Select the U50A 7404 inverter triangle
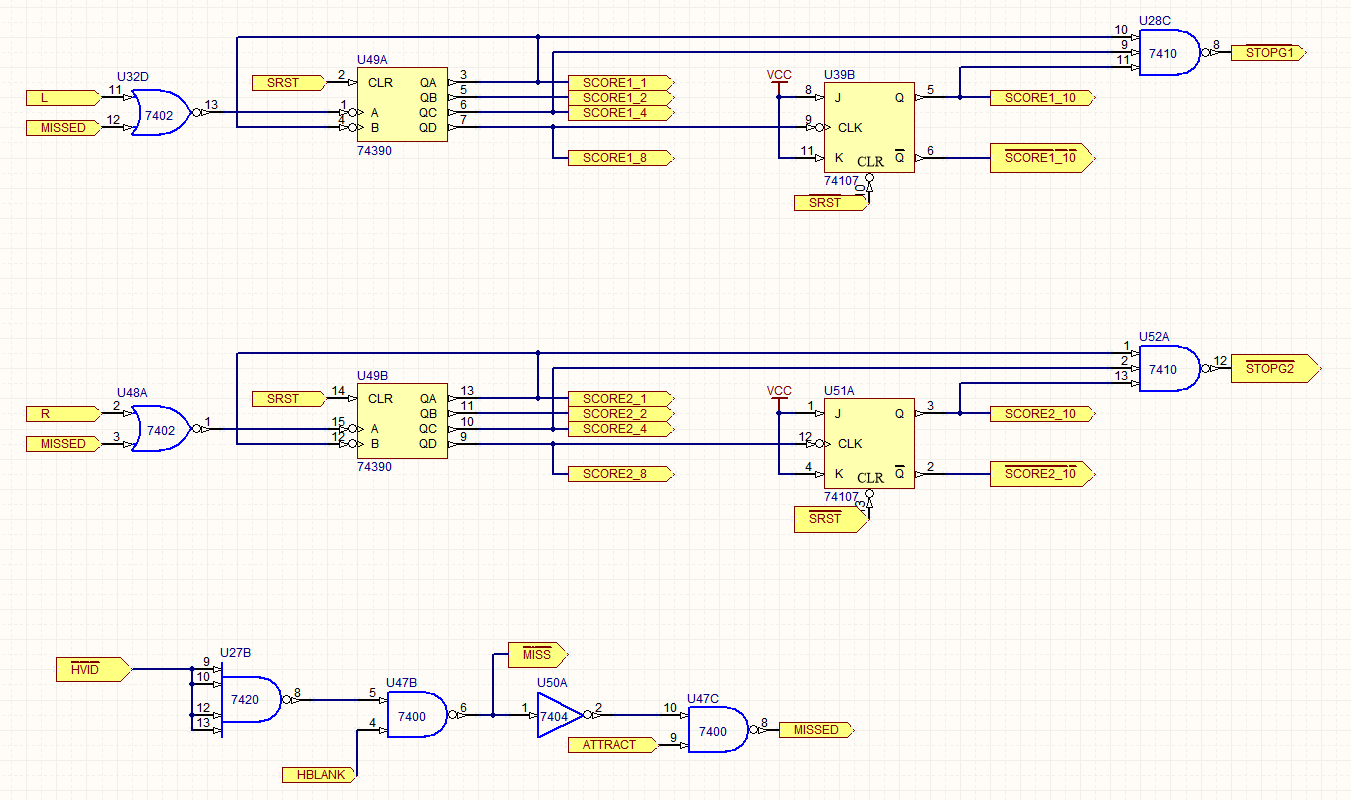1351x800 pixels. 559,715
